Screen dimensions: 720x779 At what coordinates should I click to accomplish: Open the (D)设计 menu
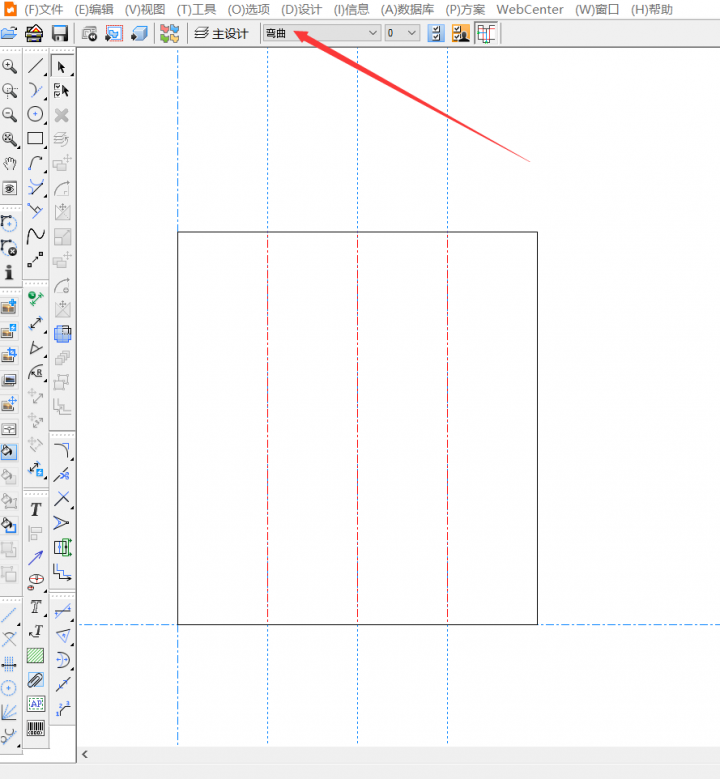point(302,9)
